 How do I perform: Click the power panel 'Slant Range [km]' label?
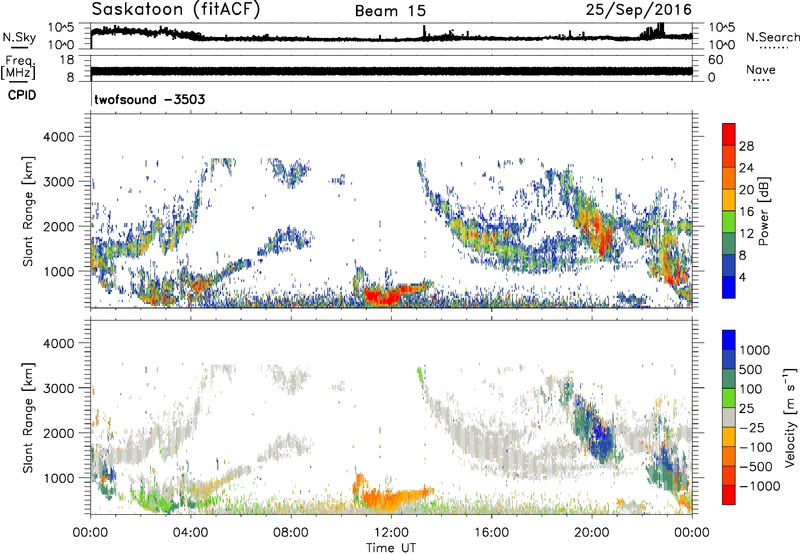(28, 211)
